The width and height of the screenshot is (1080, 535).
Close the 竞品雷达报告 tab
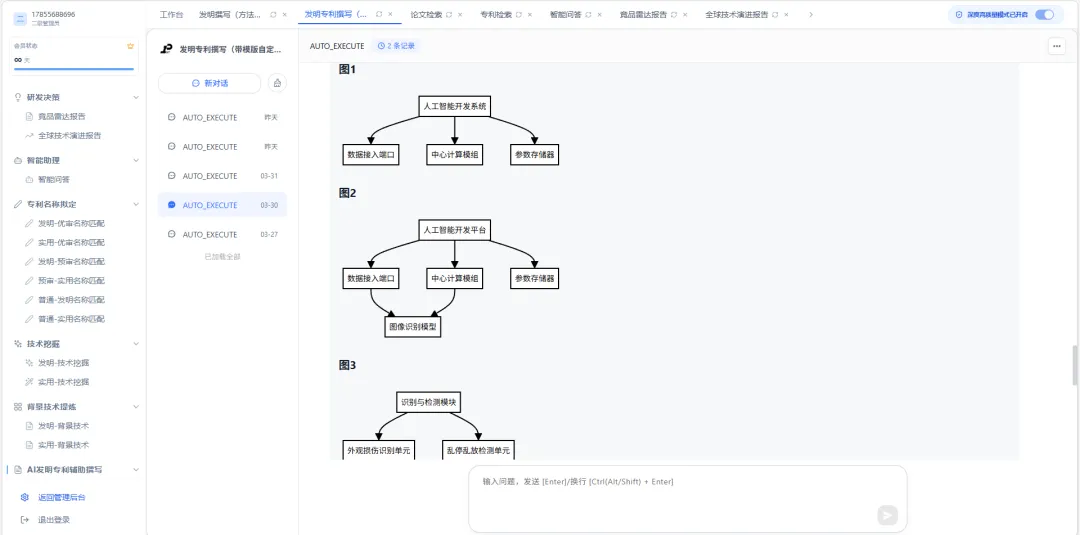pyautogui.click(x=685, y=14)
